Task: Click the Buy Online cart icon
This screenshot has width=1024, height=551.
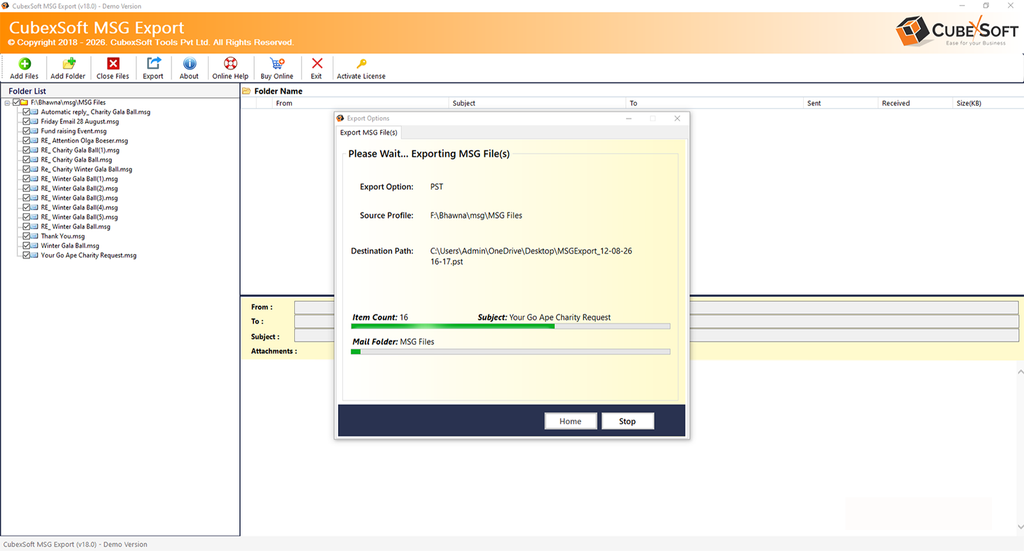Action: (x=277, y=63)
